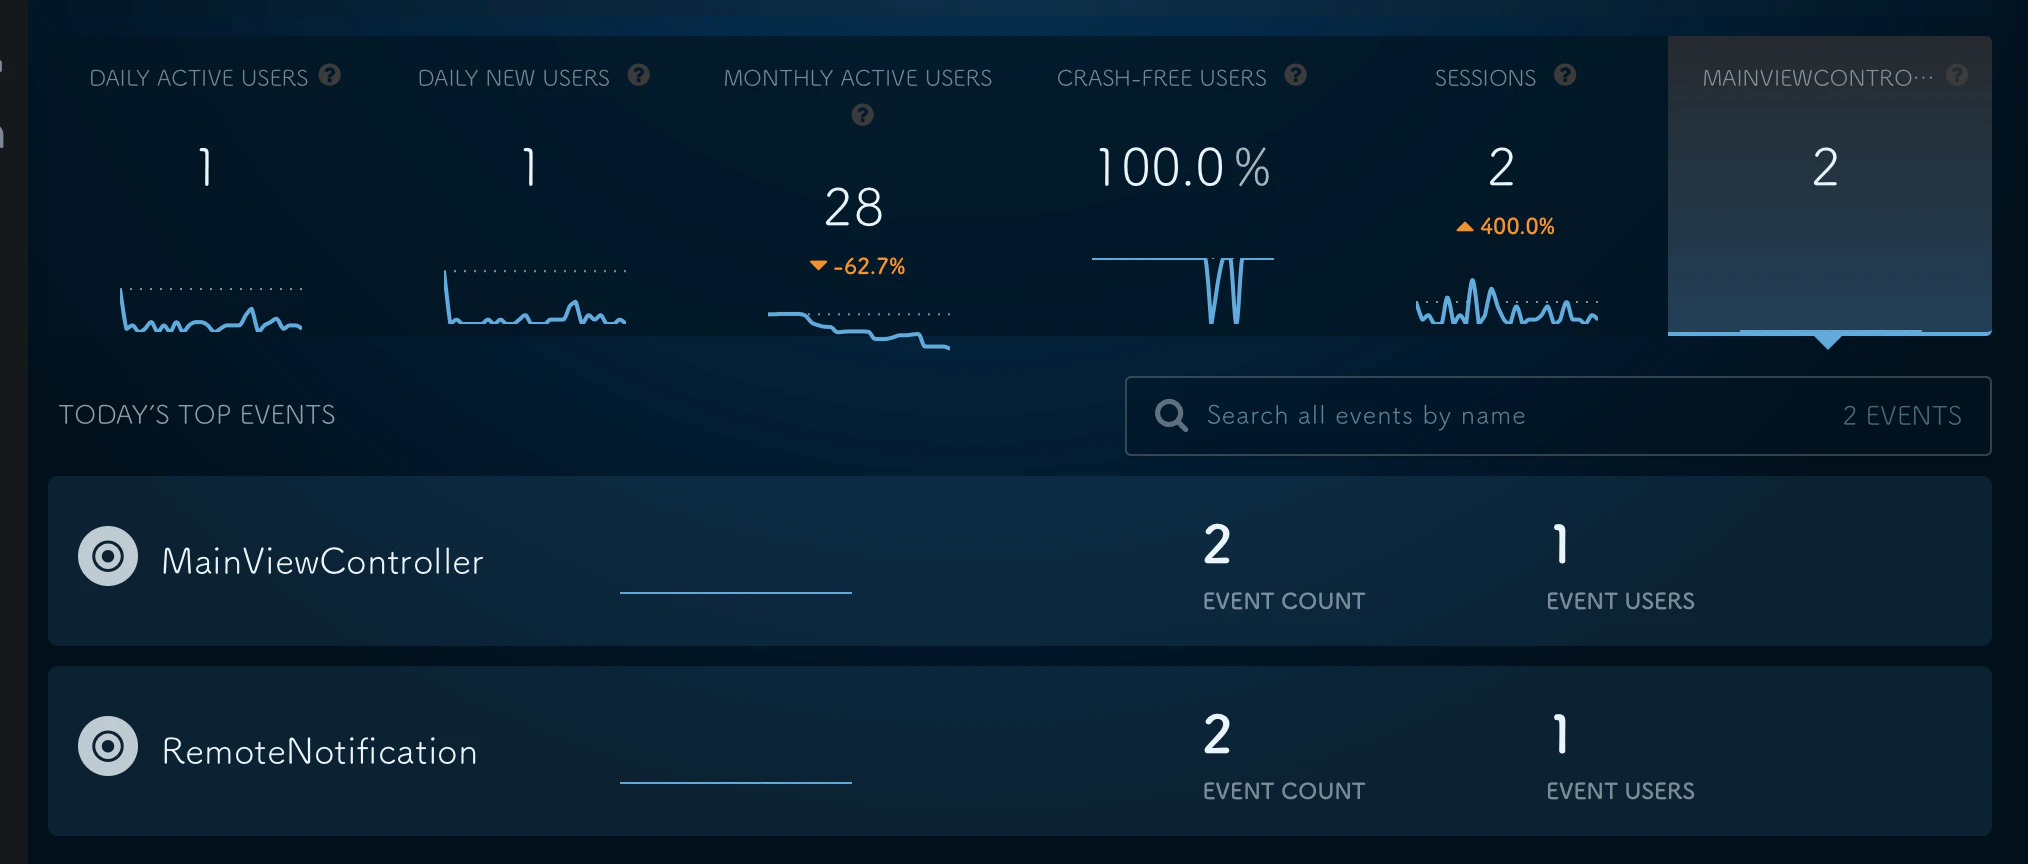Click the Crash-Free Users sparkline chart
Image resolution: width=2028 pixels, height=864 pixels.
point(1183,290)
